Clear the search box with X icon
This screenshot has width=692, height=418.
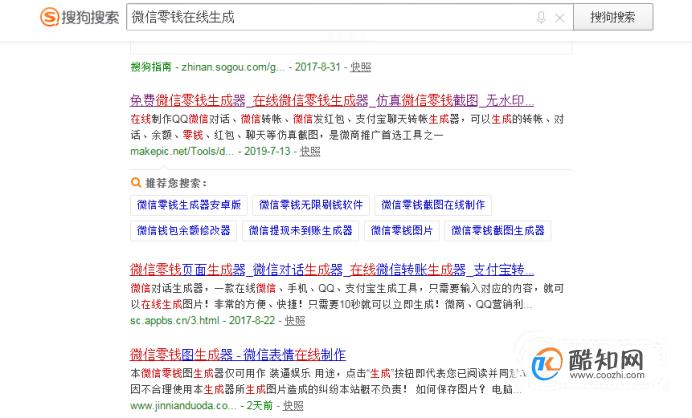click(560, 18)
